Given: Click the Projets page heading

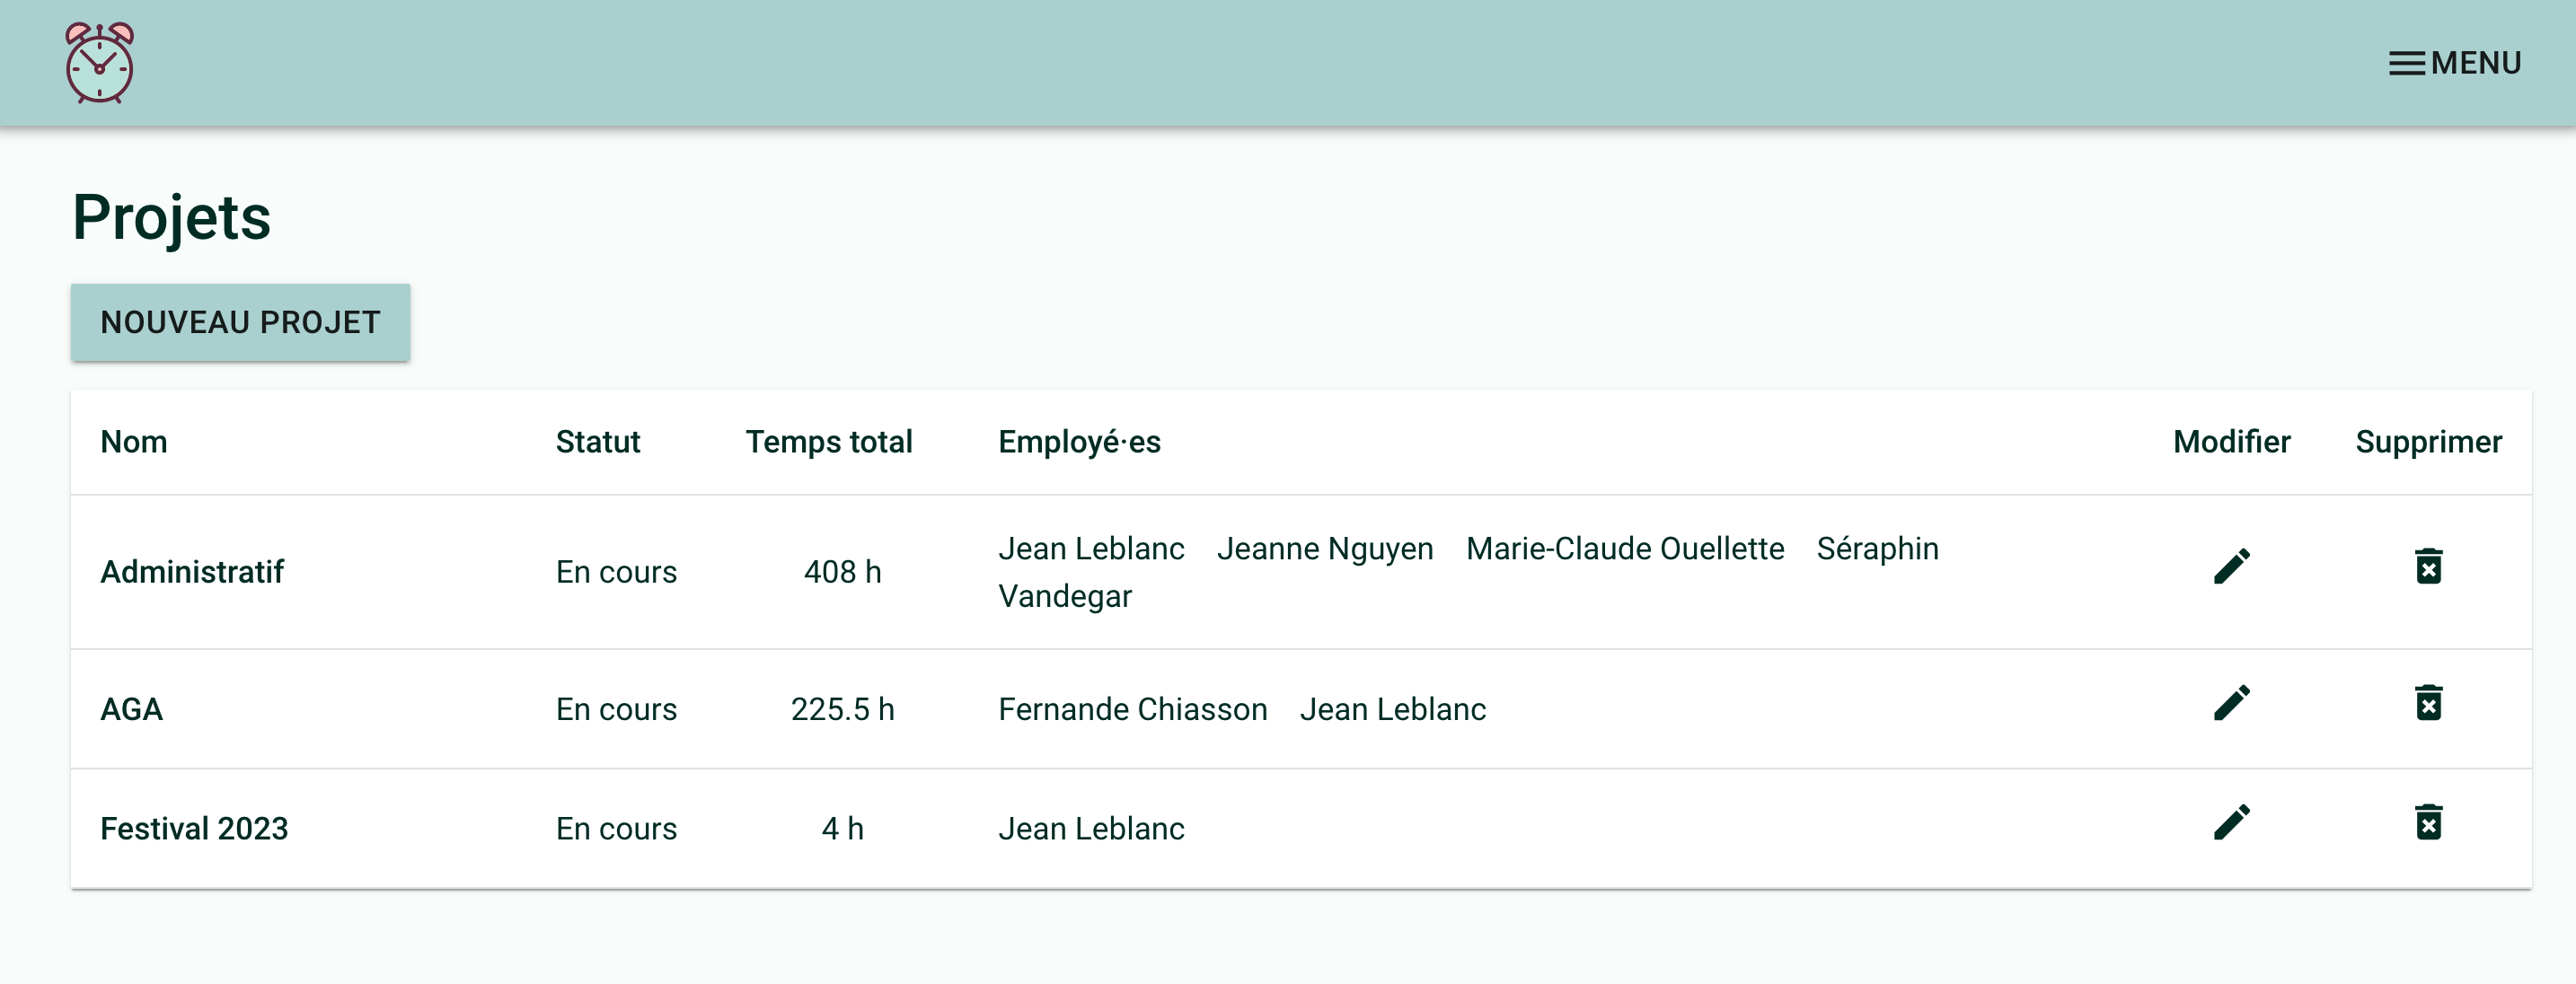Looking at the screenshot, I should (x=171, y=217).
